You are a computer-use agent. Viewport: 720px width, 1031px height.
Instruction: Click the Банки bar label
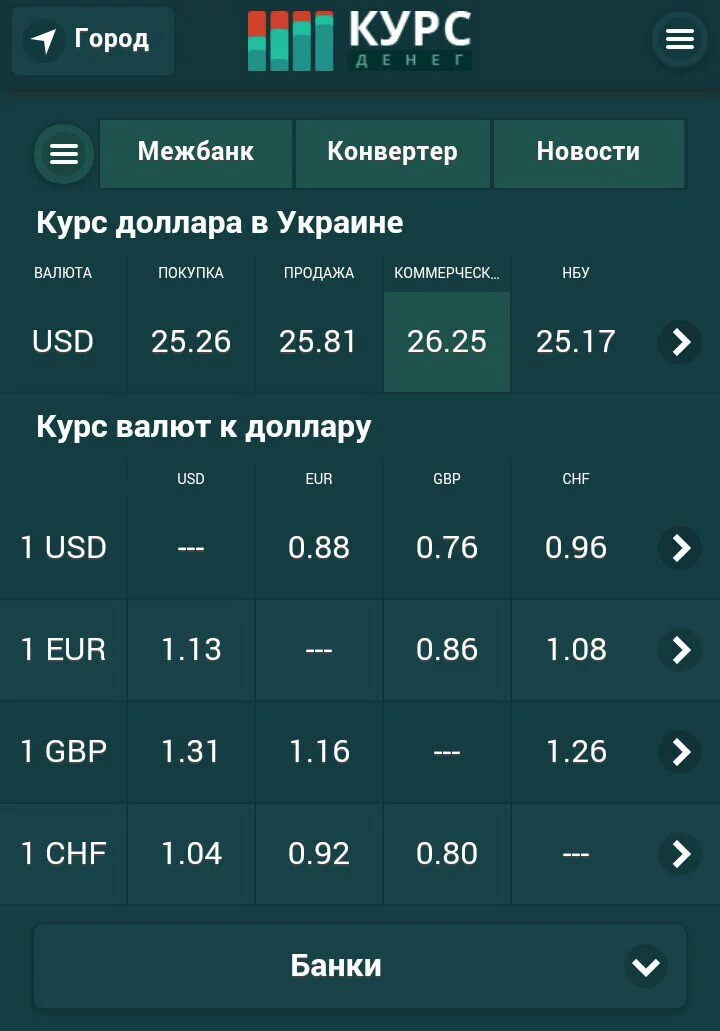pyautogui.click(x=336, y=966)
